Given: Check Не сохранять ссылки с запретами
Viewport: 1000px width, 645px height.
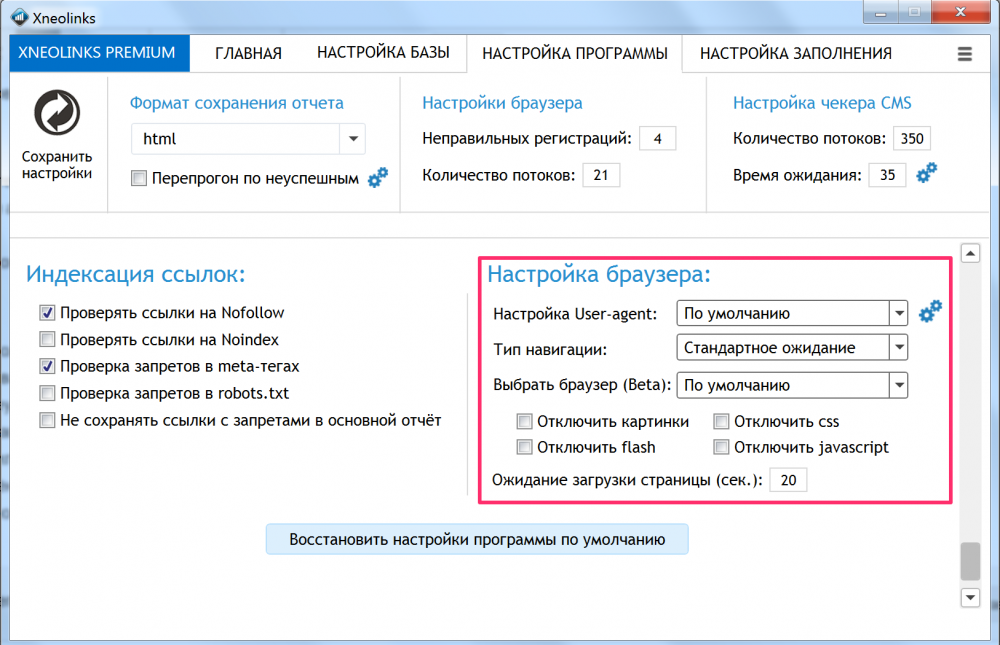Looking at the screenshot, I should tap(47, 420).
